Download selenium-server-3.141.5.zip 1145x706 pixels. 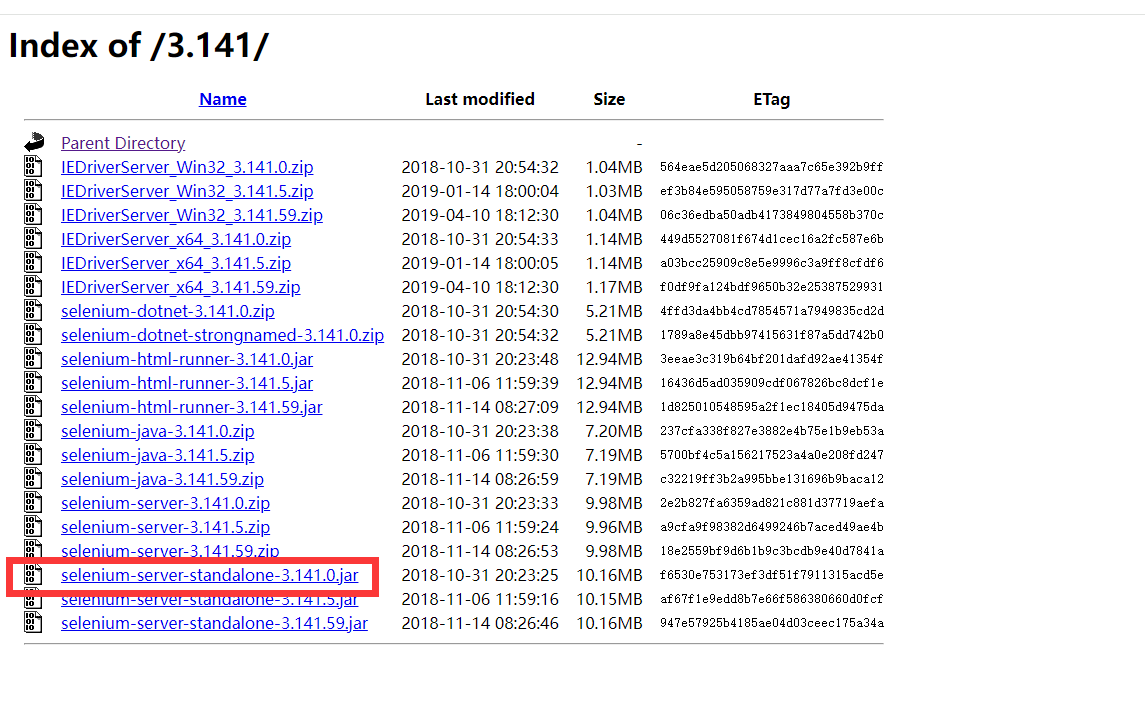166,528
